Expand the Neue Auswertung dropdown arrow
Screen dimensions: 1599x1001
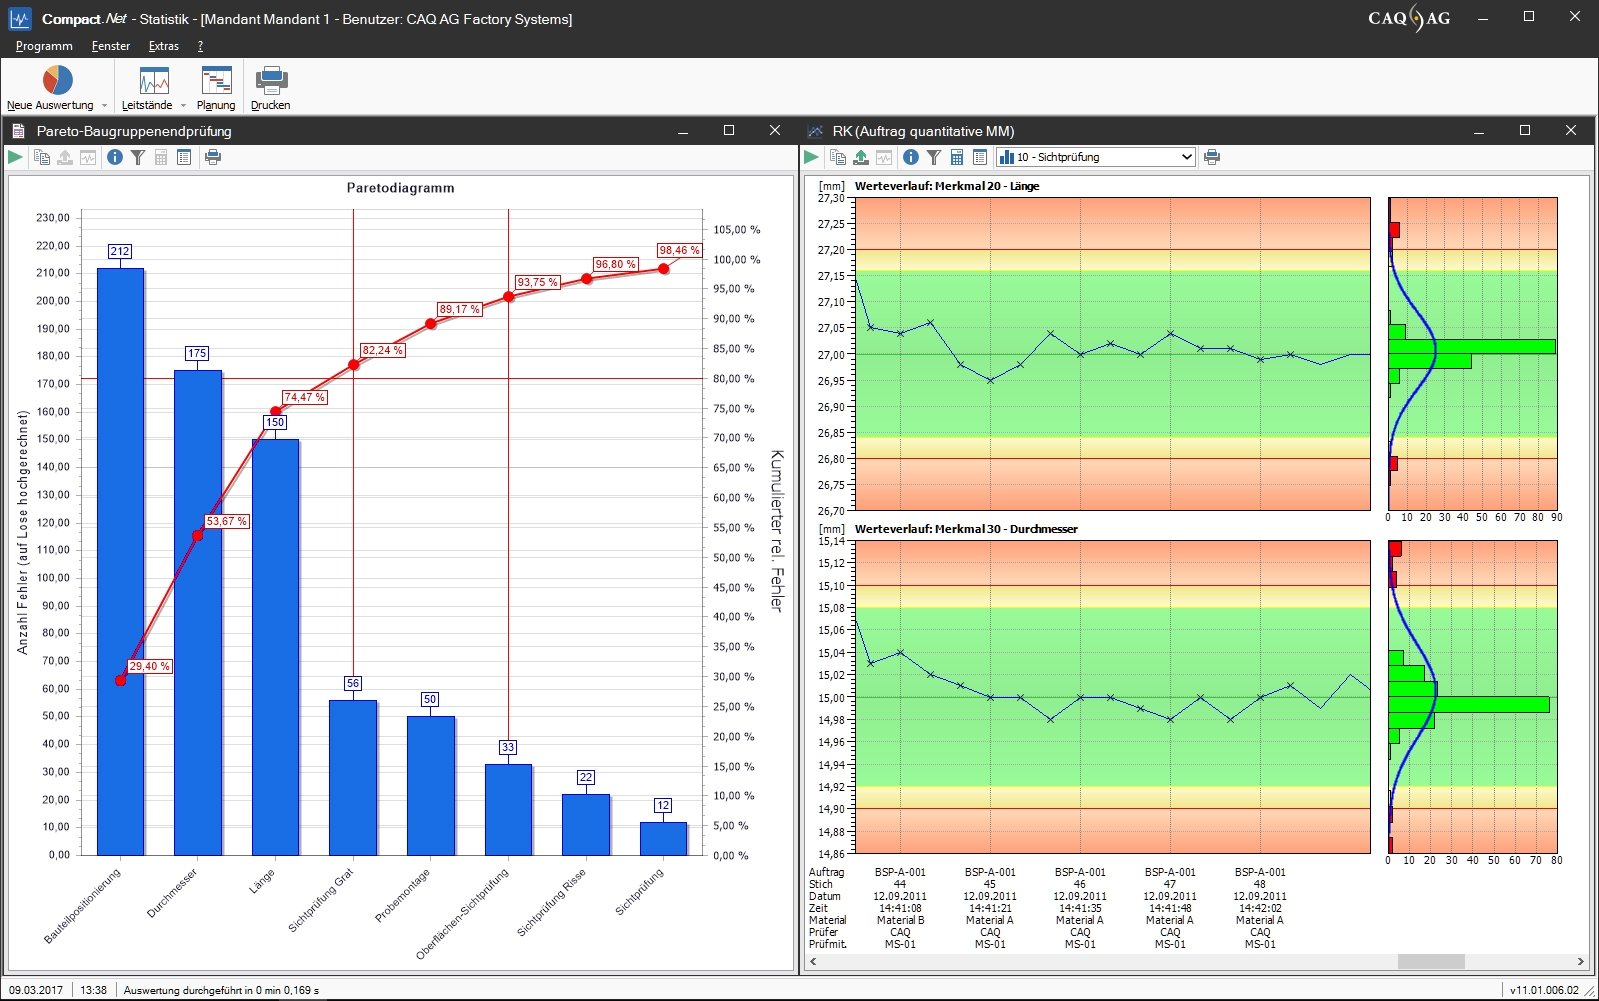104,105
